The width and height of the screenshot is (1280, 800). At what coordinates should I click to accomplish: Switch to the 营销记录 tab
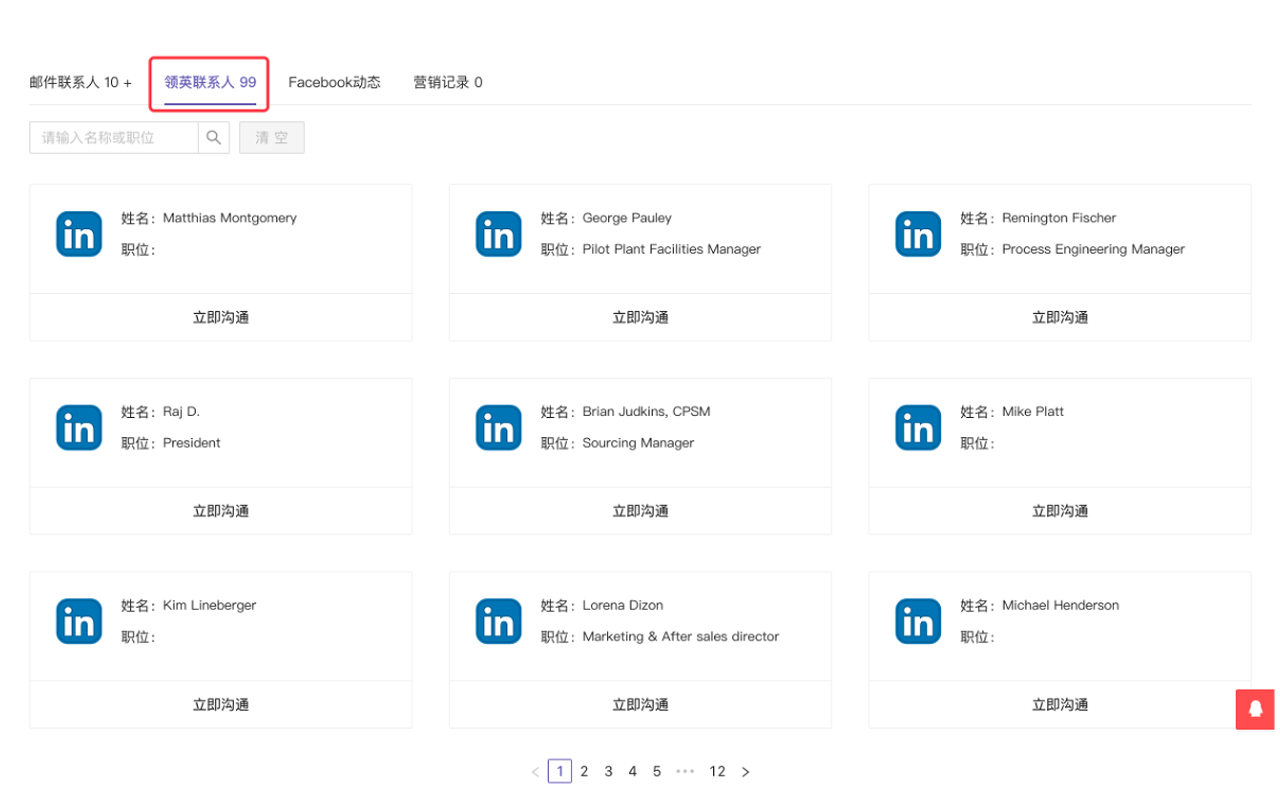click(447, 82)
